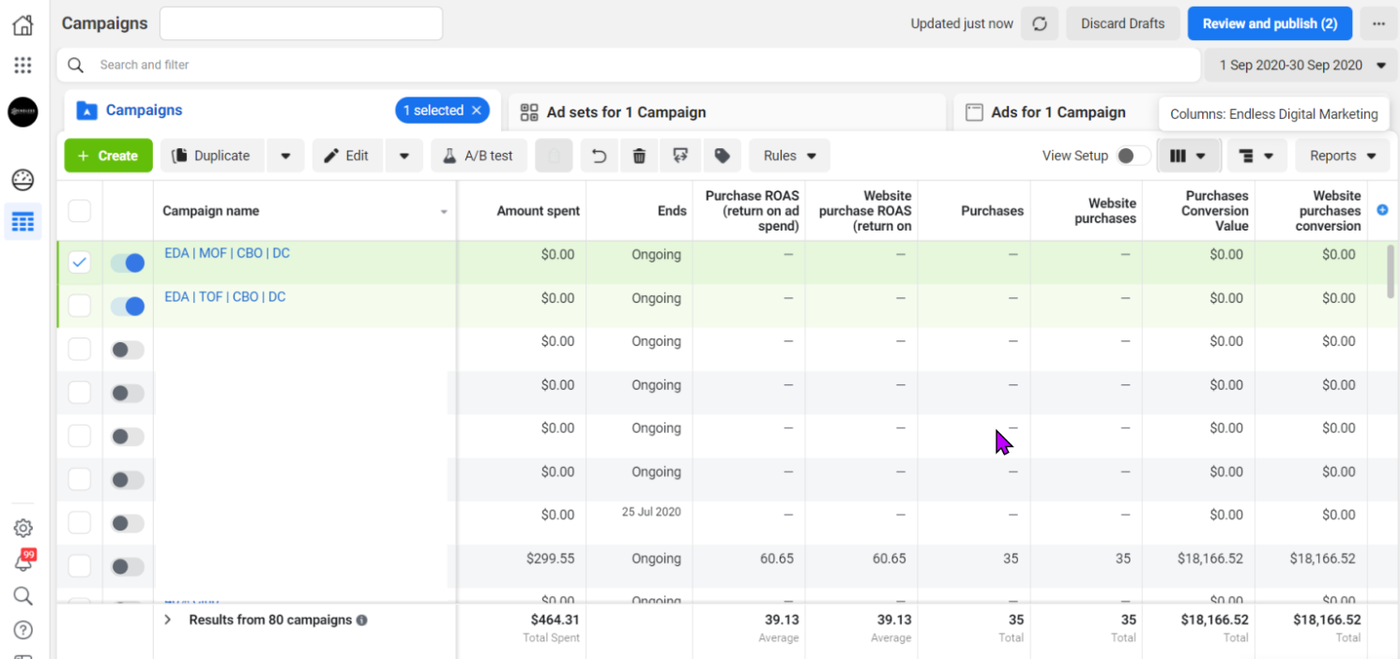Open the date range 1 Sep 2020-30 Sep 2020 picker

1302,65
